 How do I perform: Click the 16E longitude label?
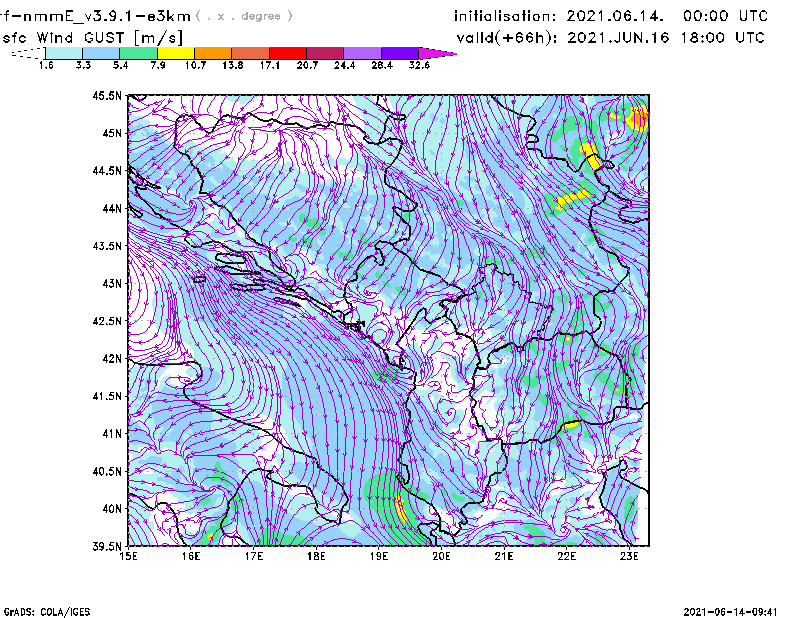pos(191,556)
